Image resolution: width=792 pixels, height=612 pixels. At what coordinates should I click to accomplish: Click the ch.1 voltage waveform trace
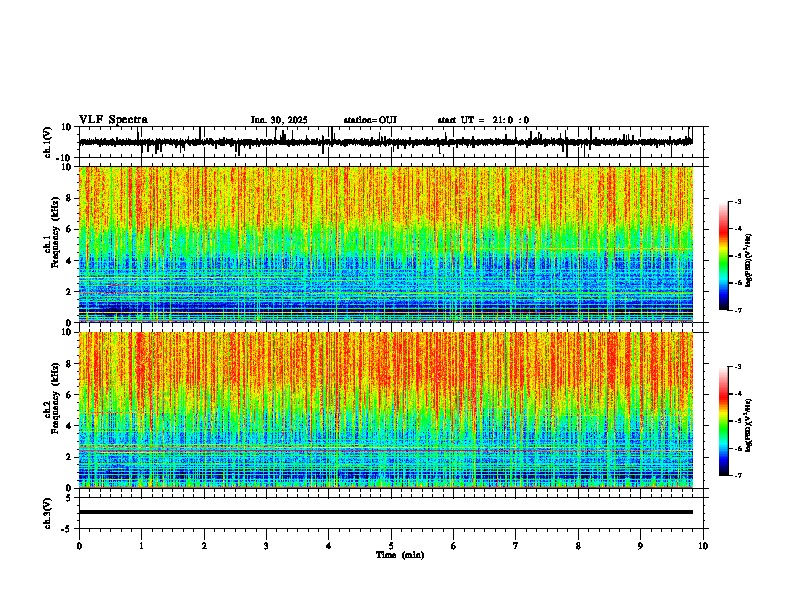[386, 142]
